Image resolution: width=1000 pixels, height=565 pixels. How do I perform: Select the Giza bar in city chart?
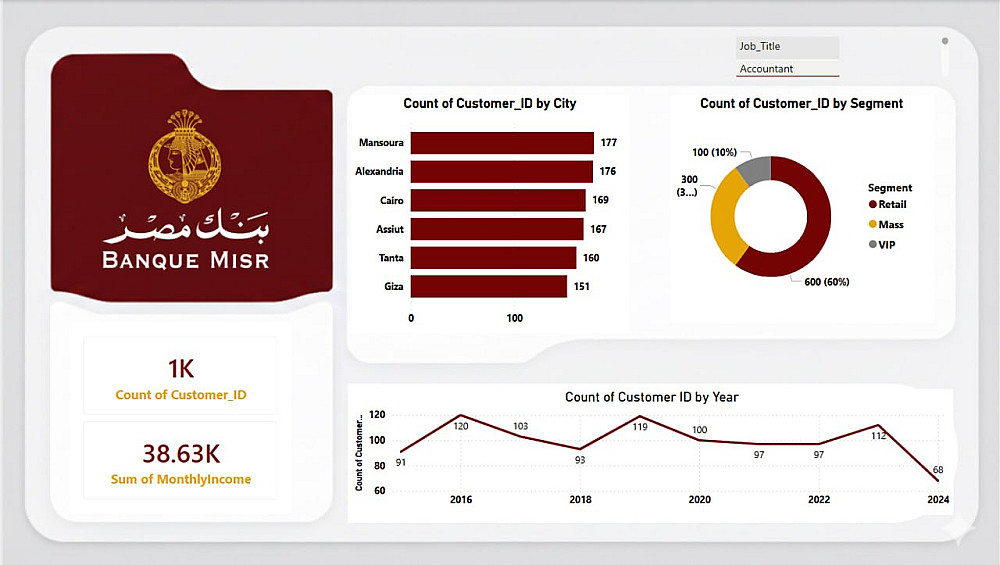pyautogui.click(x=489, y=286)
